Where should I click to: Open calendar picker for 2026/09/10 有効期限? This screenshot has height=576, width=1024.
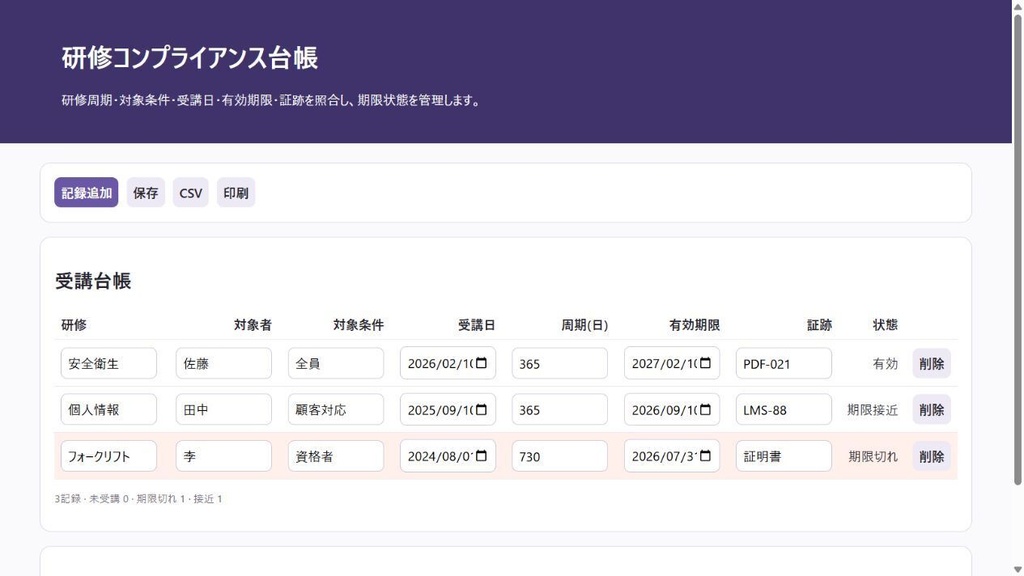click(x=705, y=409)
